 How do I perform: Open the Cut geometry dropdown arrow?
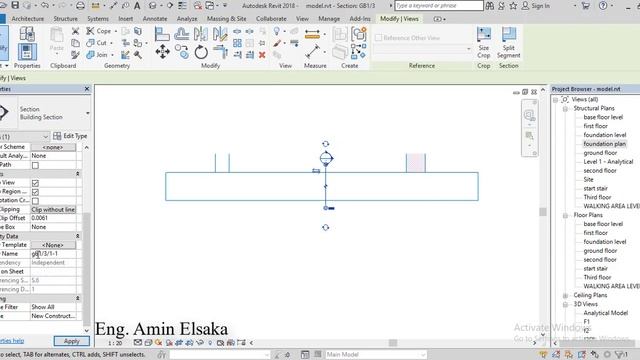(111, 43)
